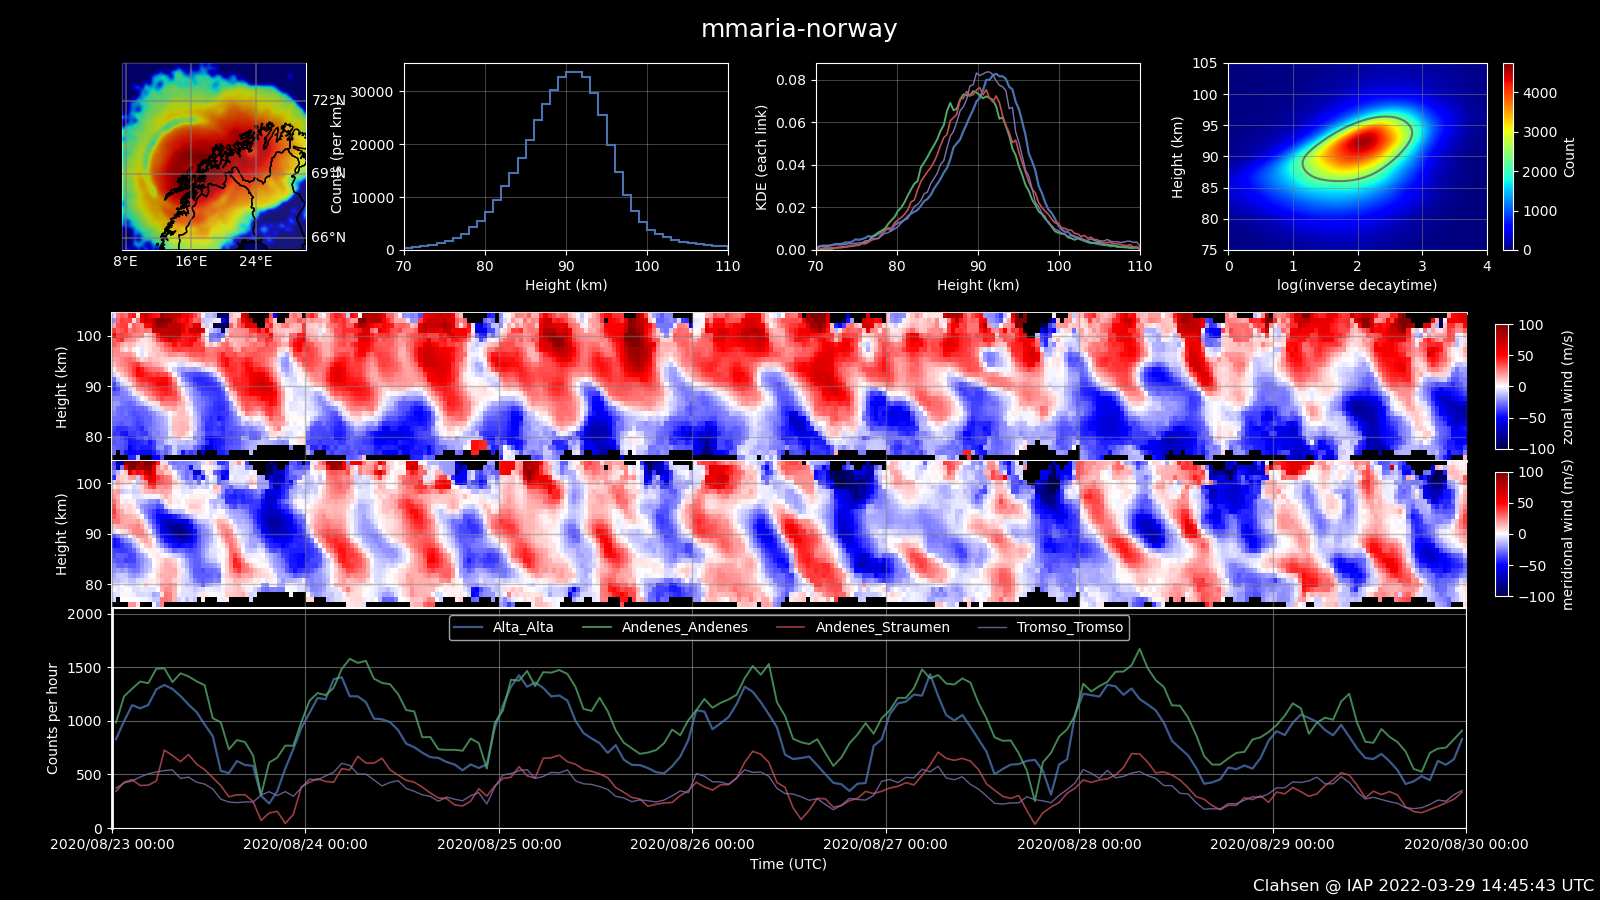The width and height of the screenshot is (1600, 900).
Task: Click the 2000 tick on counts axis
Action: (x=84, y=614)
